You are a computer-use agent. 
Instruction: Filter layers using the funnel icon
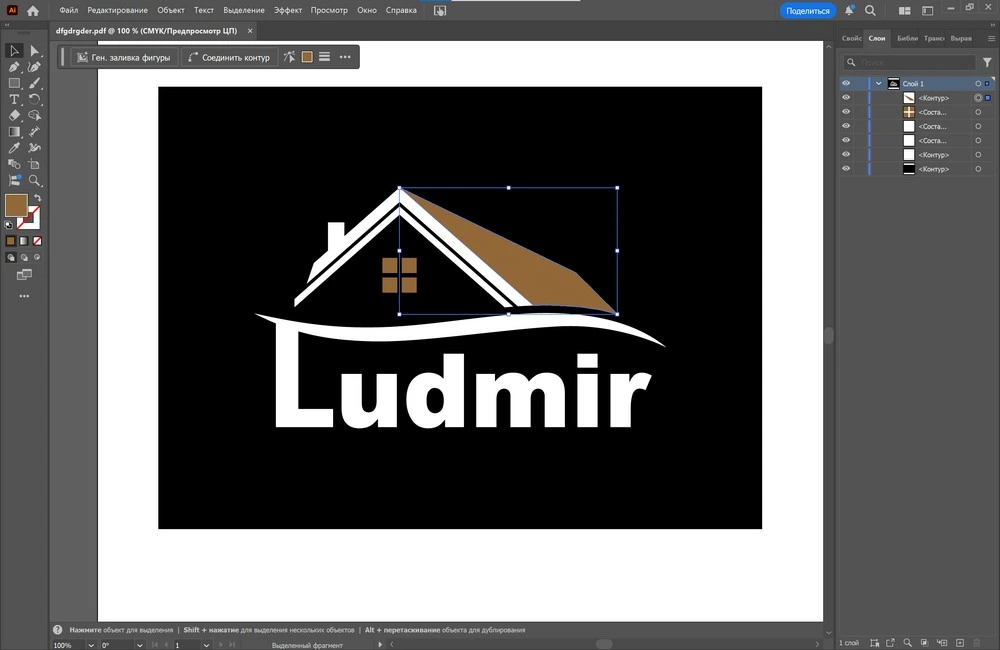(987, 62)
